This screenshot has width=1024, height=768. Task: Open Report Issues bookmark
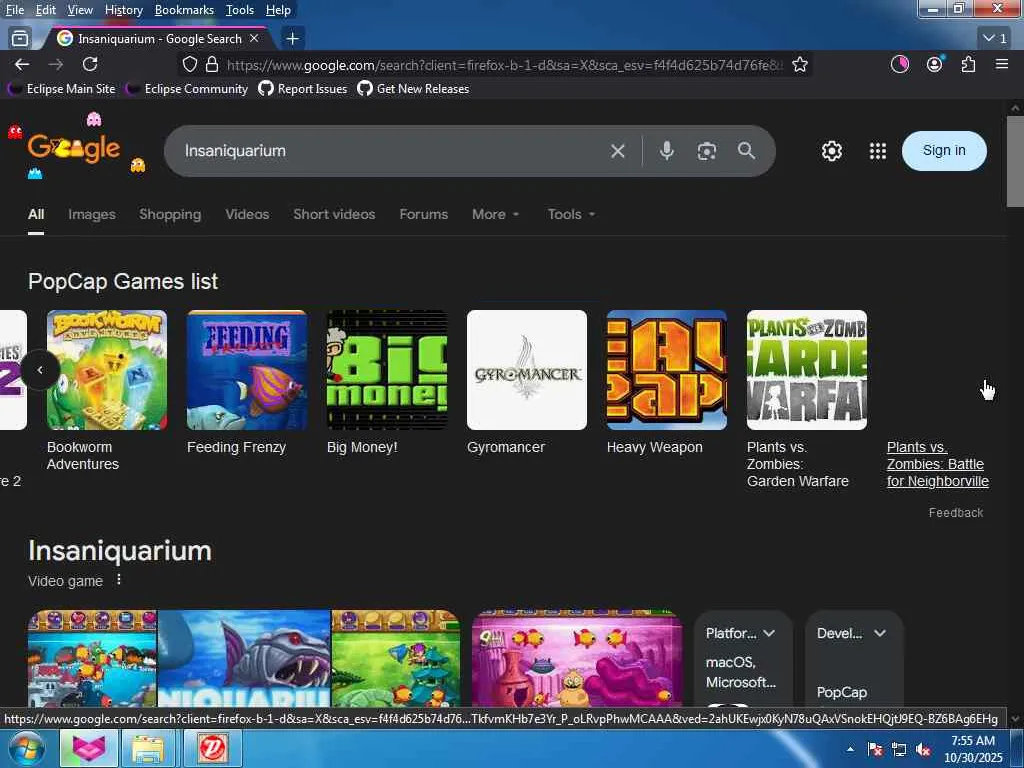tap(303, 89)
